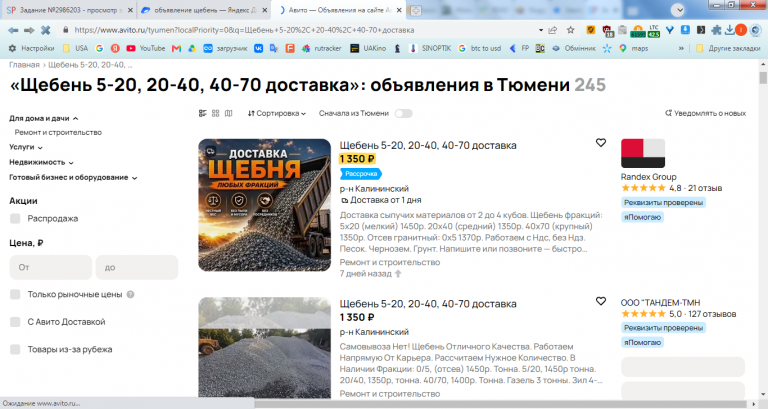Switch to list view layout icon
Image resolution: width=768 pixels, height=409 pixels.
pyautogui.click(x=203, y=113)
